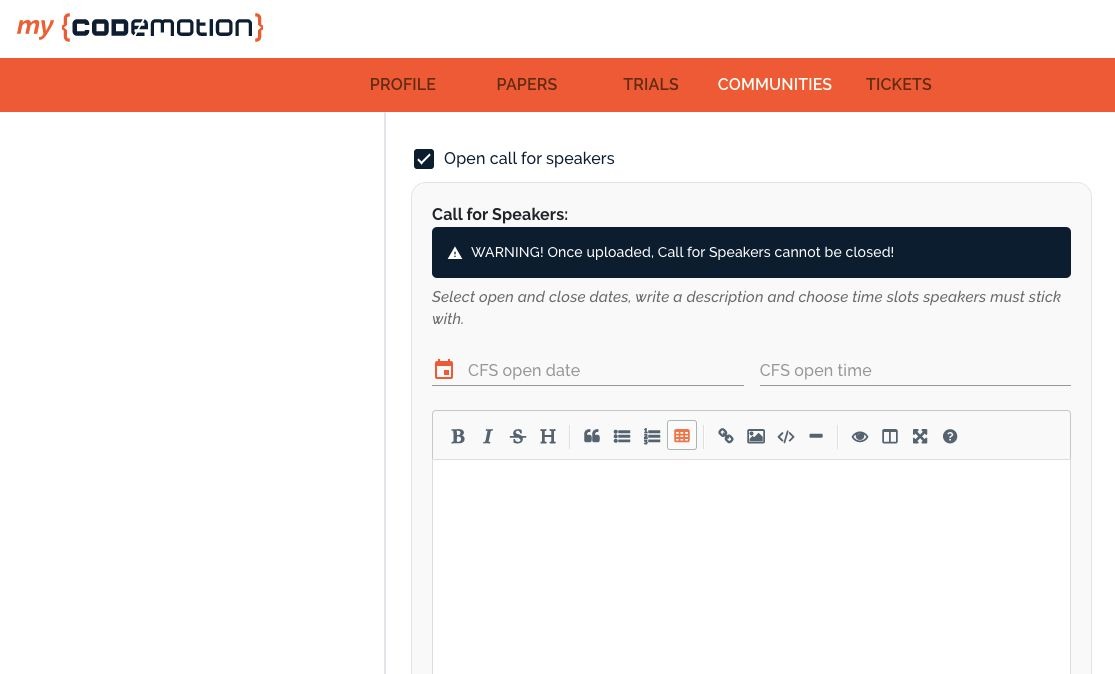Image resolution: width=1115 pixels, height=674 pixels.
Task: Create an ordered list
Action: pyautogui.click(x=652, y=436)
